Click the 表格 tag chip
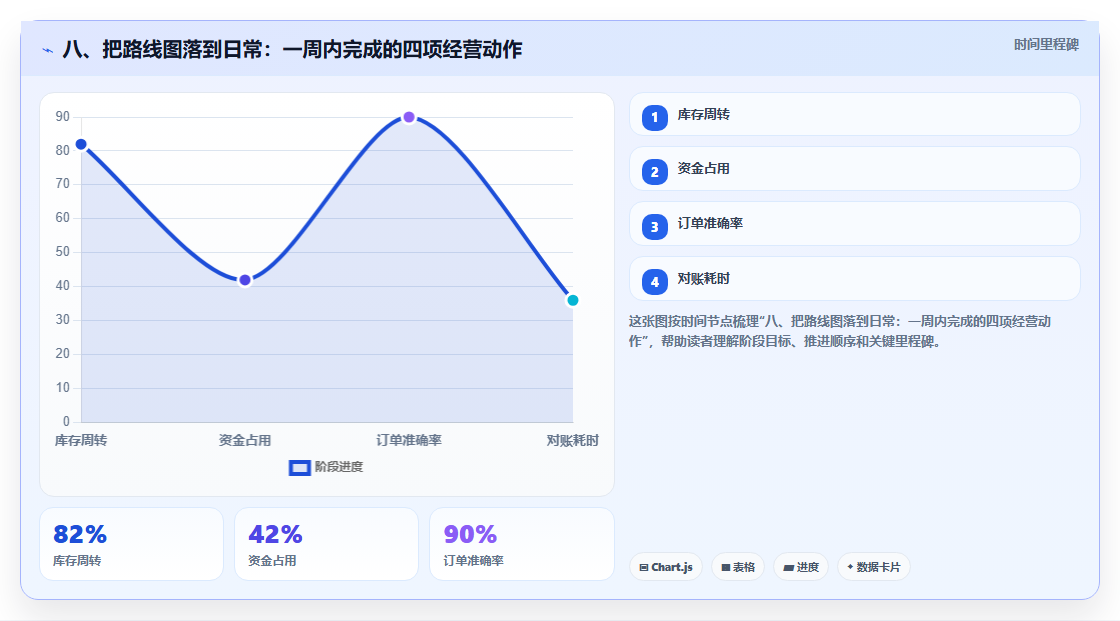This screenshot has height=621, width=1120. coord(738,567)
